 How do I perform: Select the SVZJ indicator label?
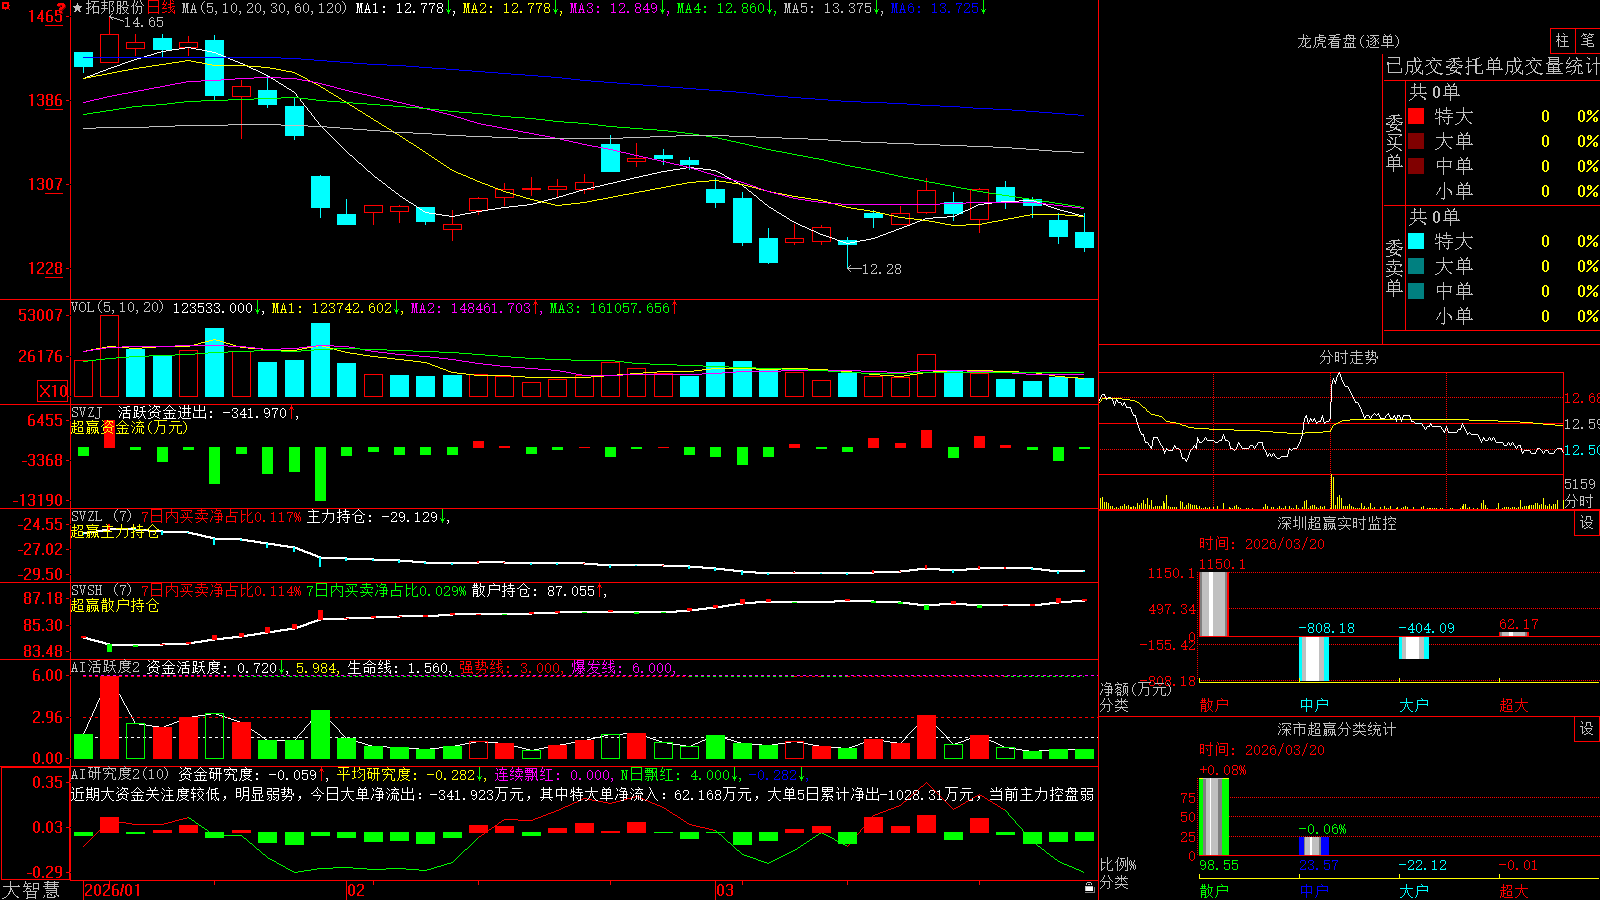coord(87,412)
